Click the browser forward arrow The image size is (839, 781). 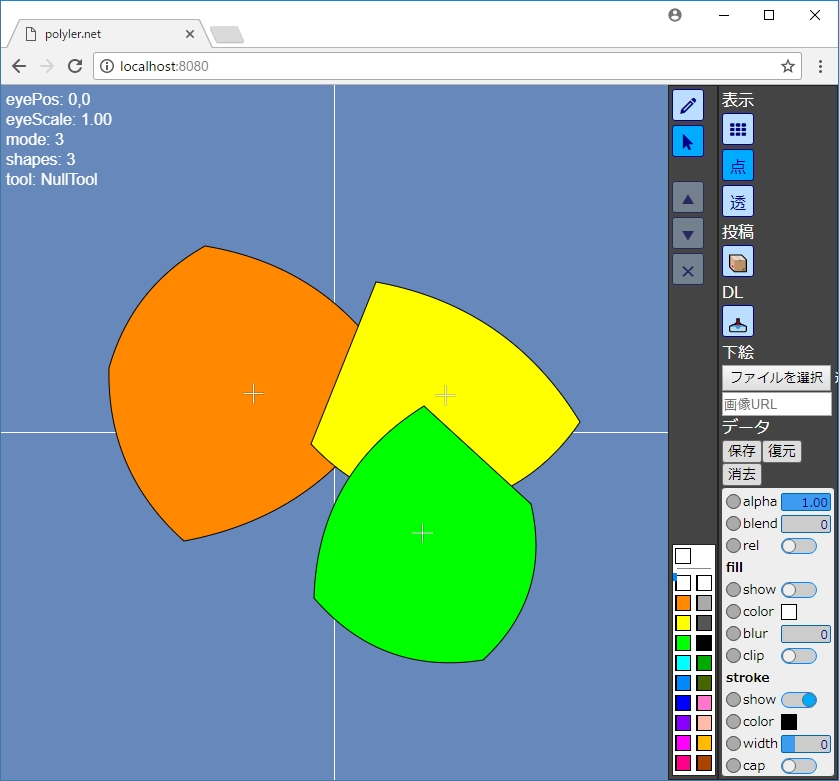[x=47, y=66]
